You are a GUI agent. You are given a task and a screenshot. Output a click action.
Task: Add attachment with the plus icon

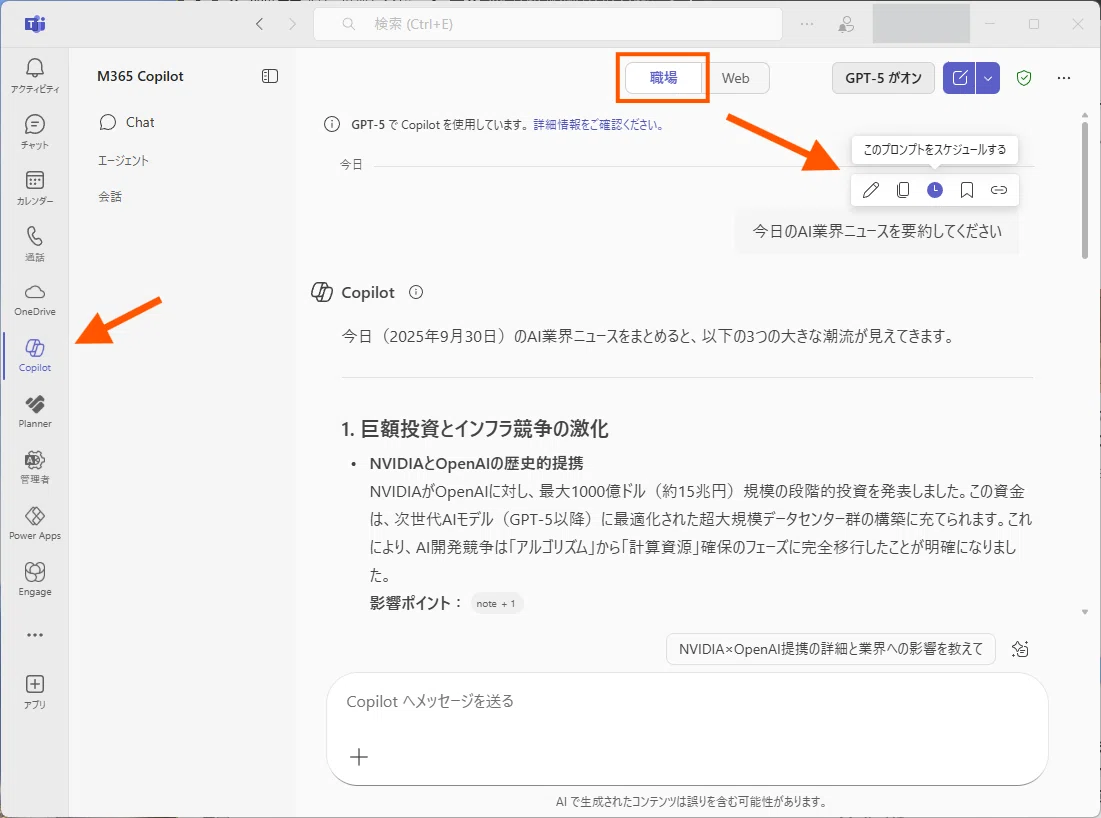click(359, 757)
